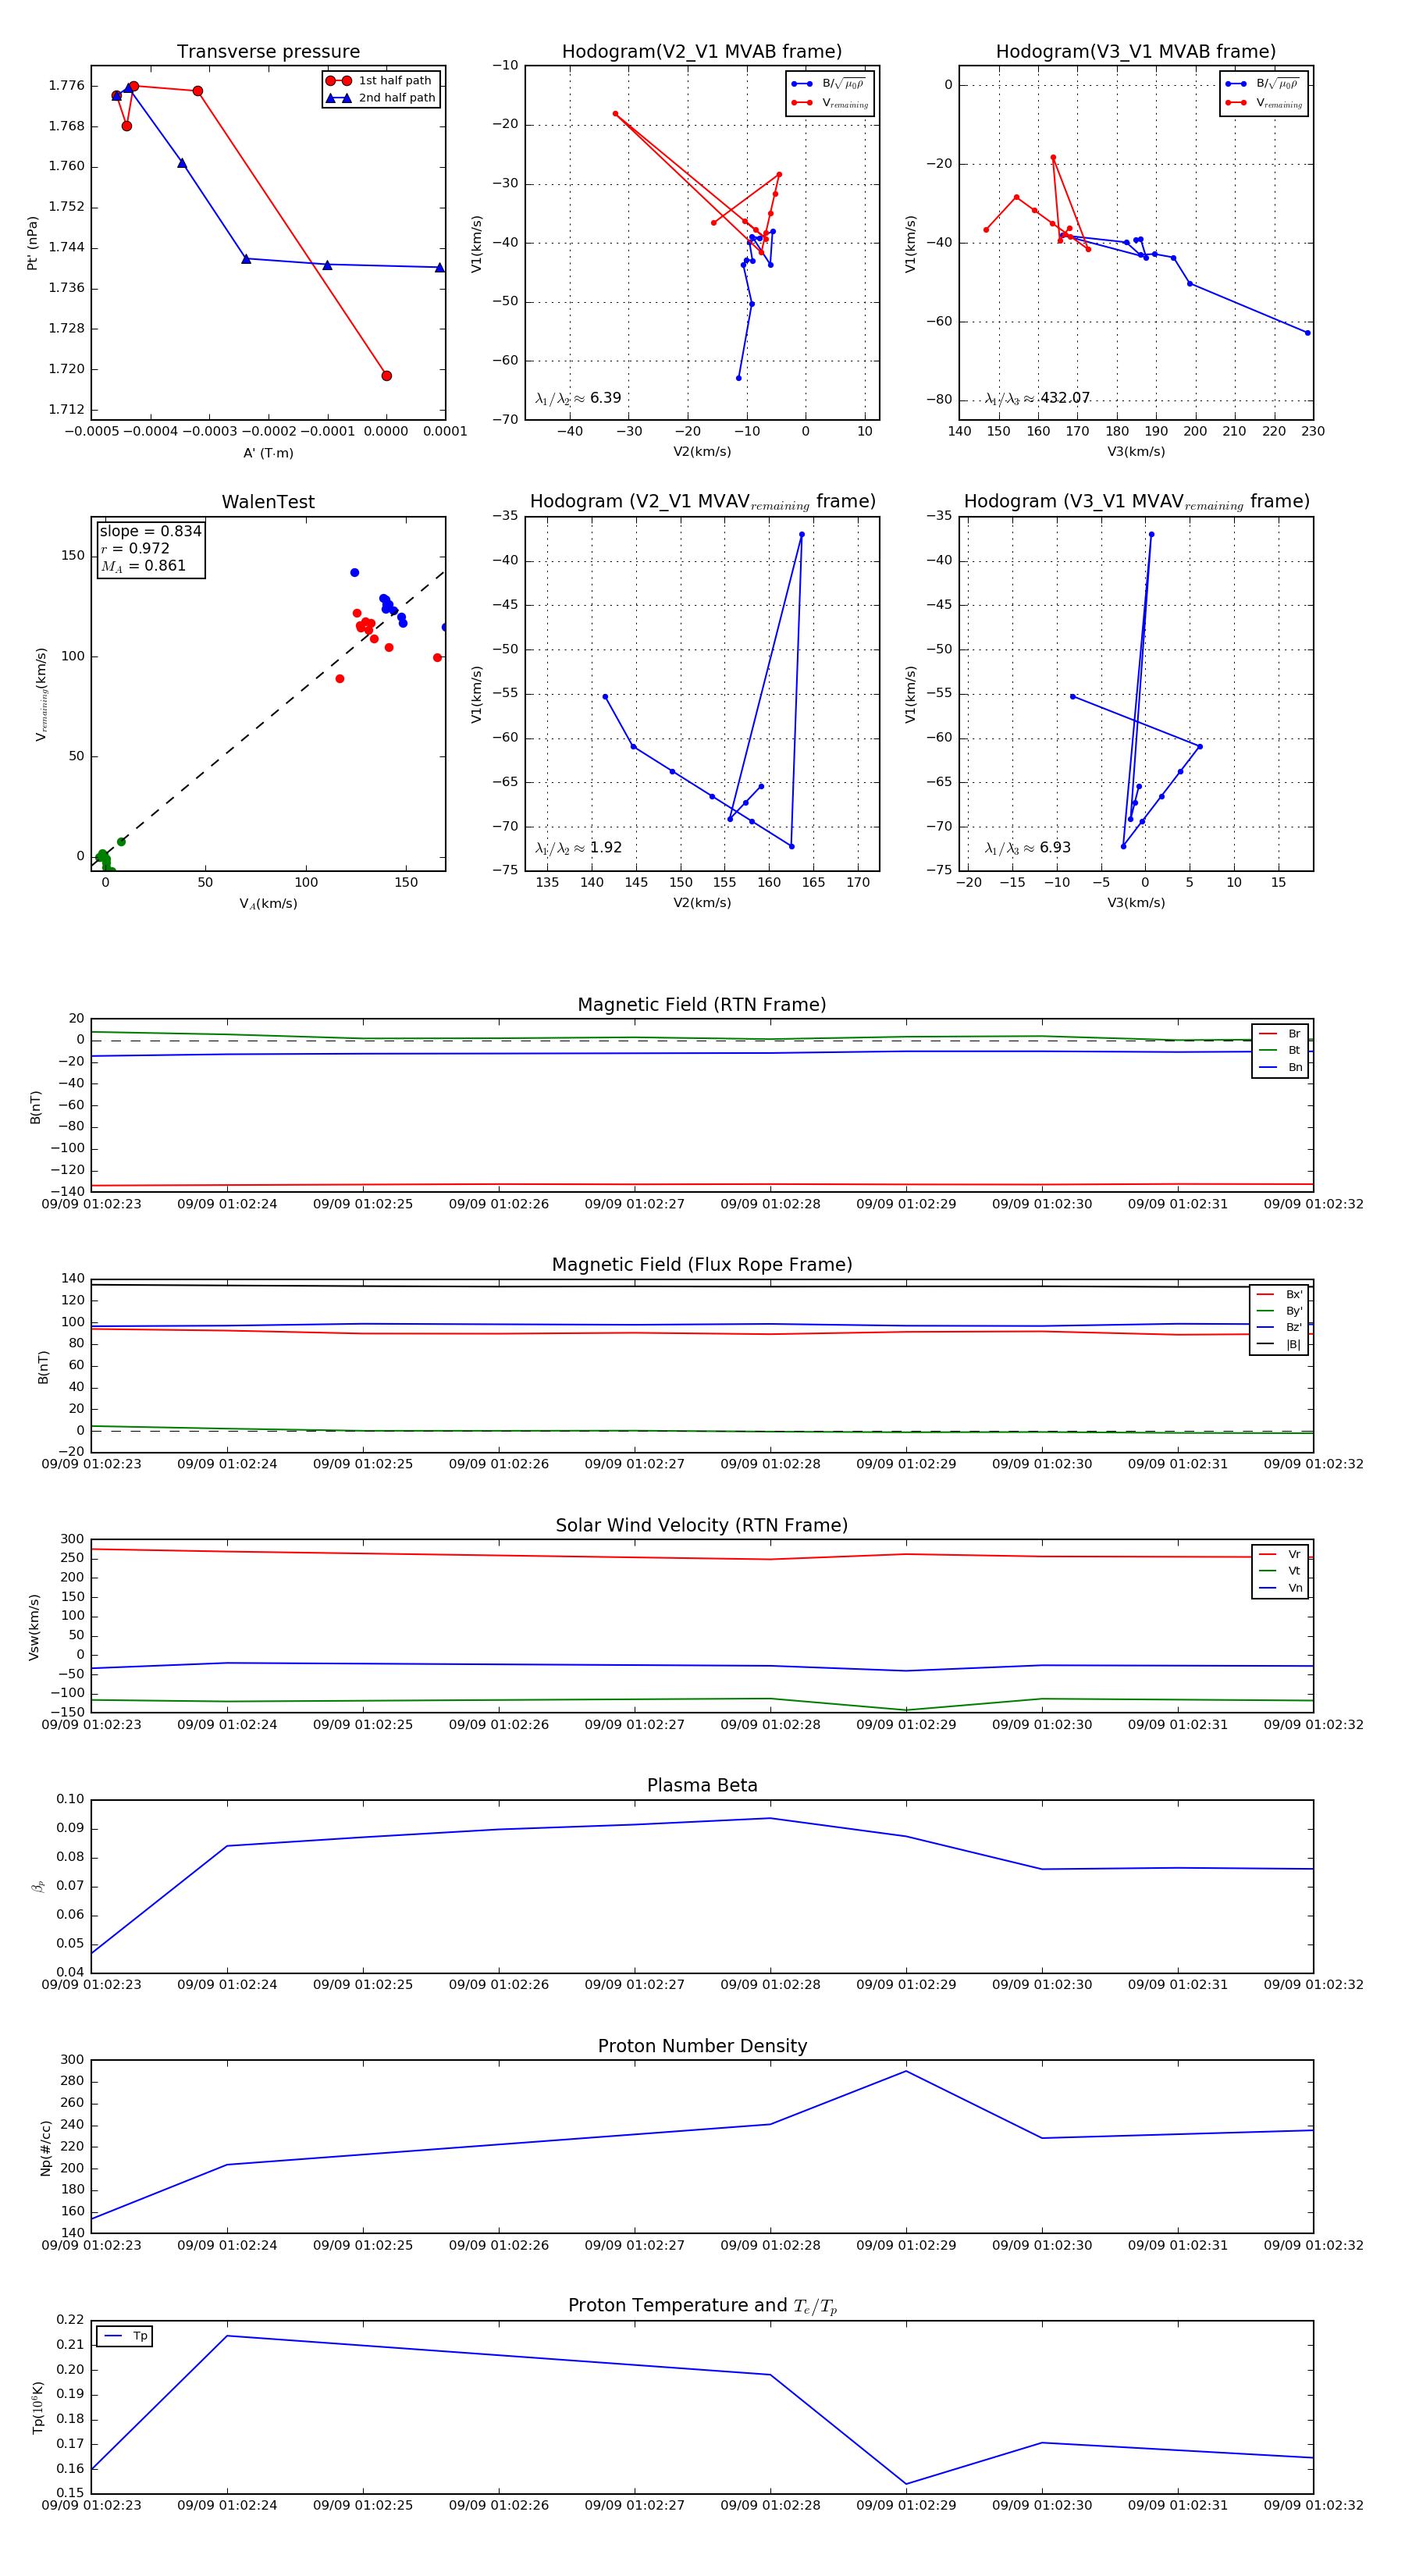Click the 'M_A = 0.861' annotation
The image size is (1405, 2576).
pyautogui.click(x=143, y=566)
